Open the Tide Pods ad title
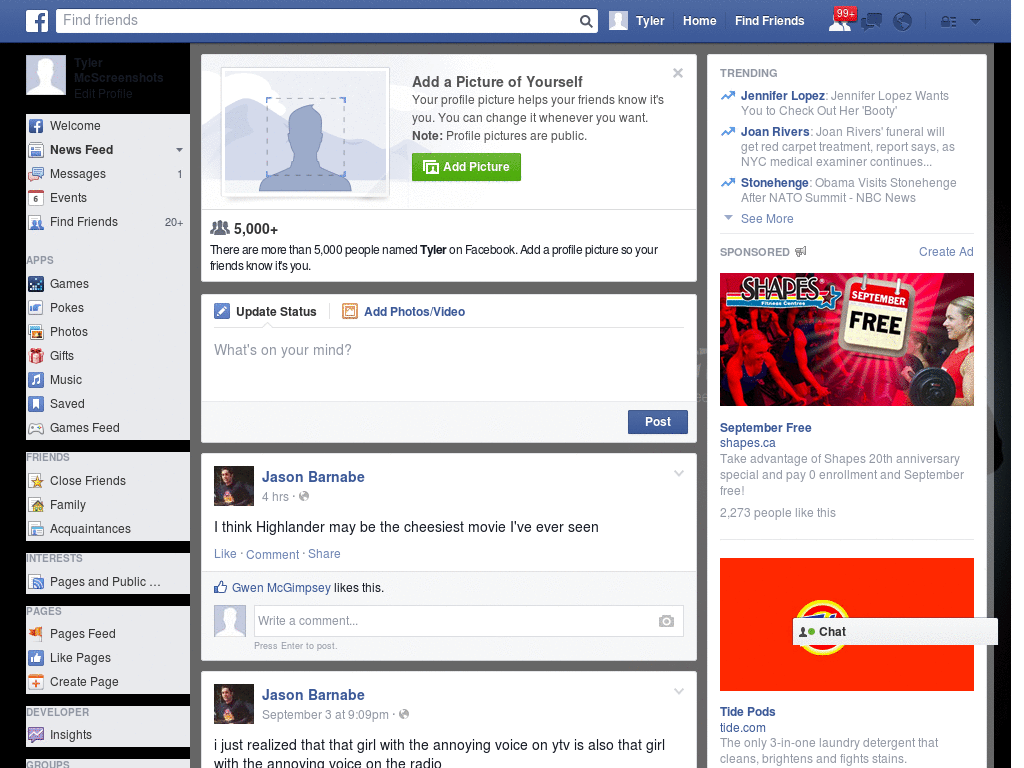 pyautogui.click(x=747, y=712)
